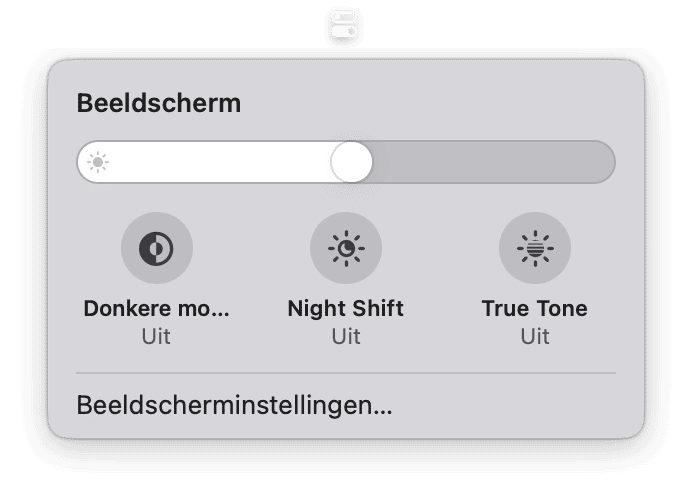Click the Uit status under Night Shift
This screenshot has width=676, height=494.
(346, 336)
